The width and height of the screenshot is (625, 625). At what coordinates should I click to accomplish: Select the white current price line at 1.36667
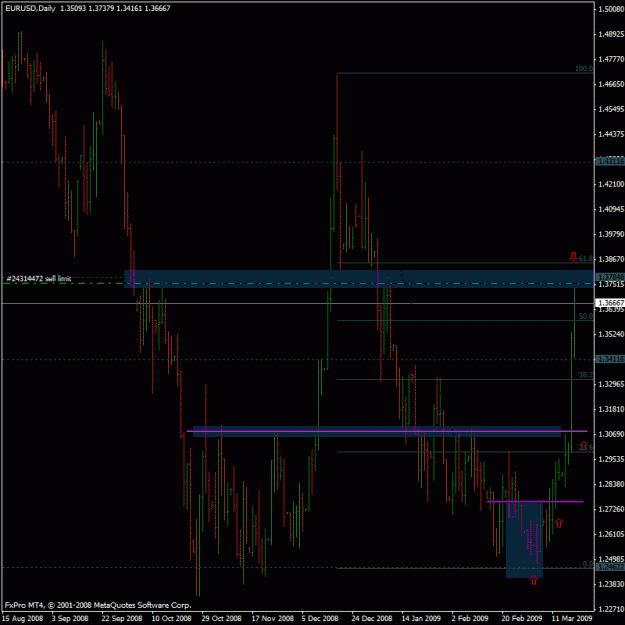pos(297,303)
